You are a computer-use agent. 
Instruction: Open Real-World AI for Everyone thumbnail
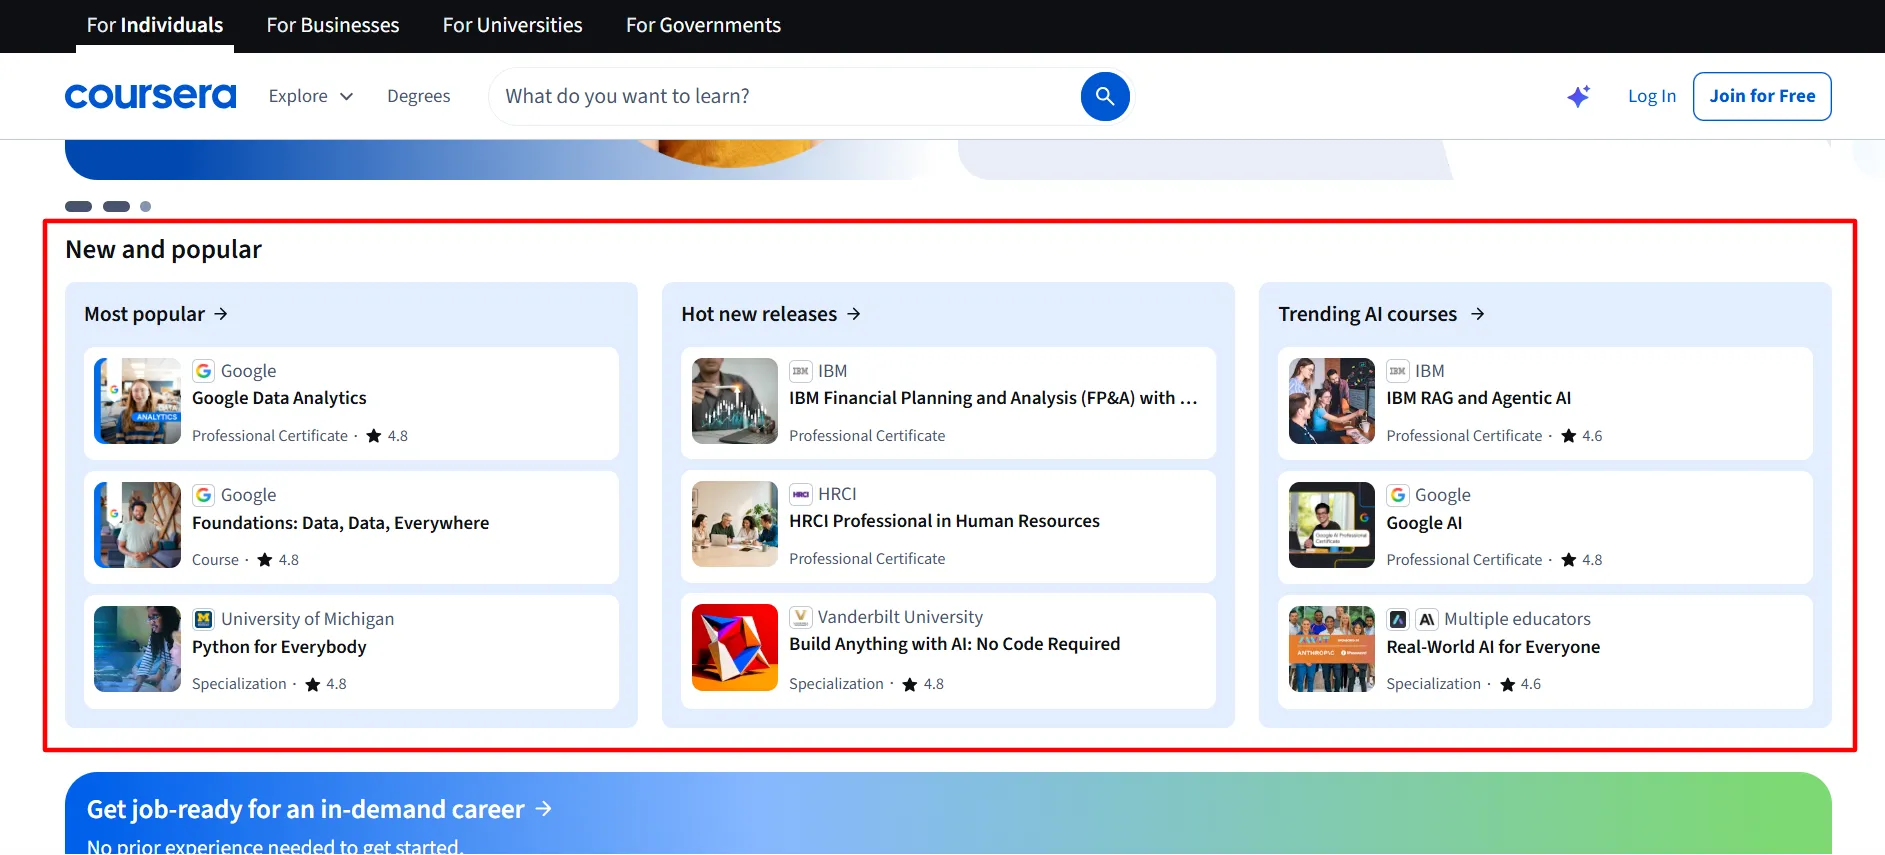coord(1332,649)
